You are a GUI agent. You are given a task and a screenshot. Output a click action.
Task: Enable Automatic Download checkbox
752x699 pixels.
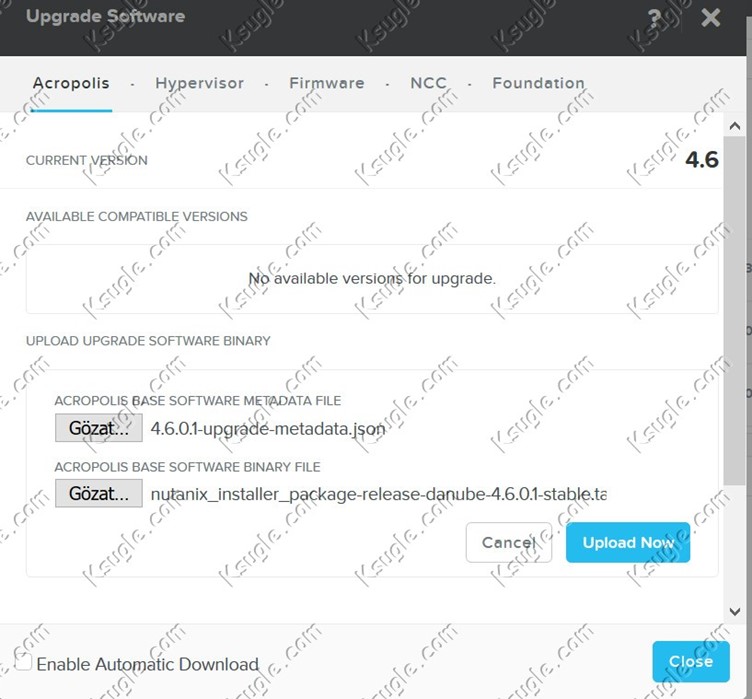click(23, 662)
